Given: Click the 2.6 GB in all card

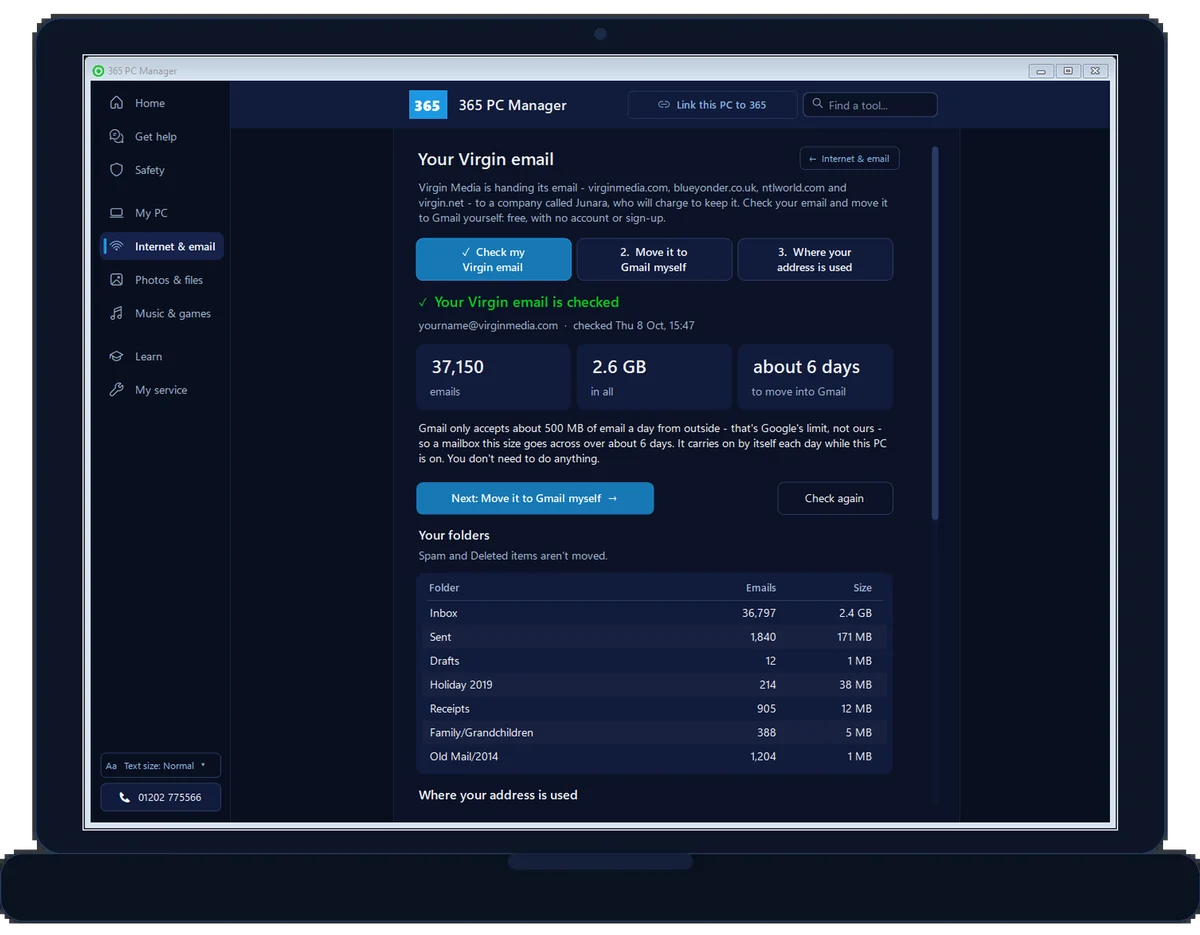Looking at the screenshot, I should (x=655, y=377).
